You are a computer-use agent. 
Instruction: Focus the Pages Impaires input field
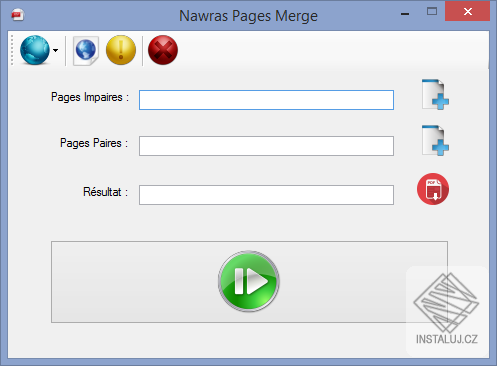pos(266,100)
